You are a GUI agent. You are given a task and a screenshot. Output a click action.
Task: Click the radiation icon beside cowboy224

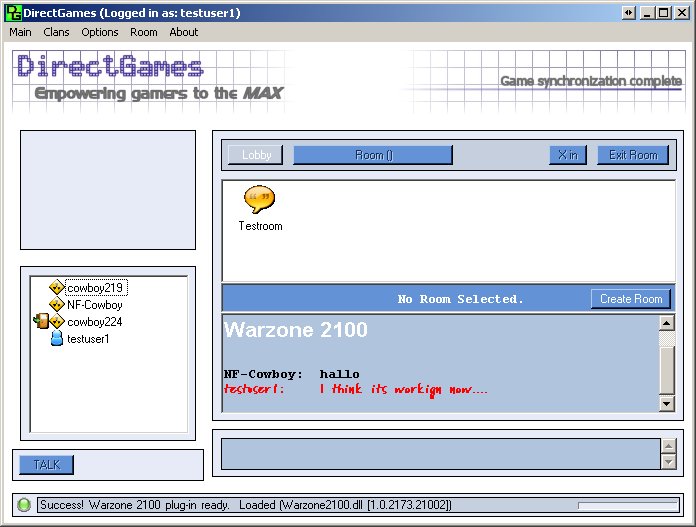click(x=57, y=321)
